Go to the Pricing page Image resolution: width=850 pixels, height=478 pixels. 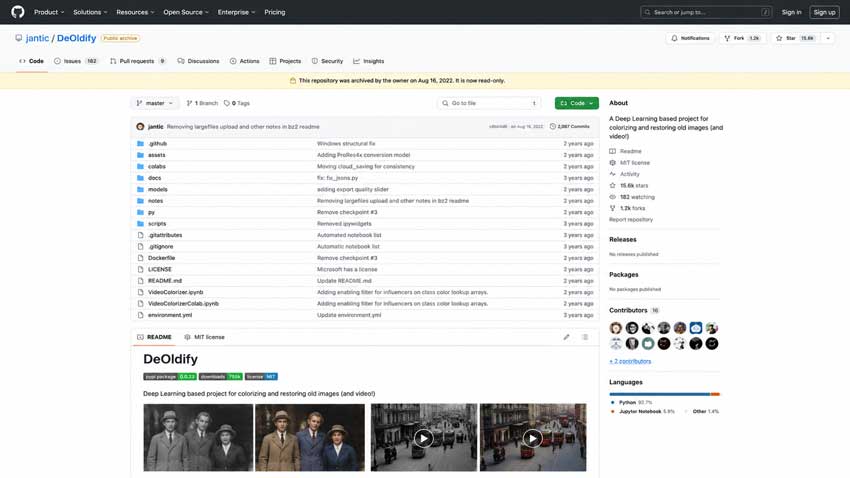tap(275, 12)
